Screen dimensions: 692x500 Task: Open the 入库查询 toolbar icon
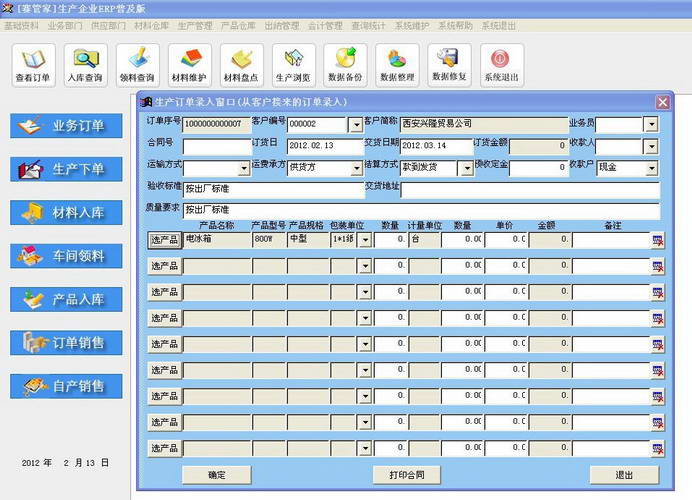click(85, 65)
